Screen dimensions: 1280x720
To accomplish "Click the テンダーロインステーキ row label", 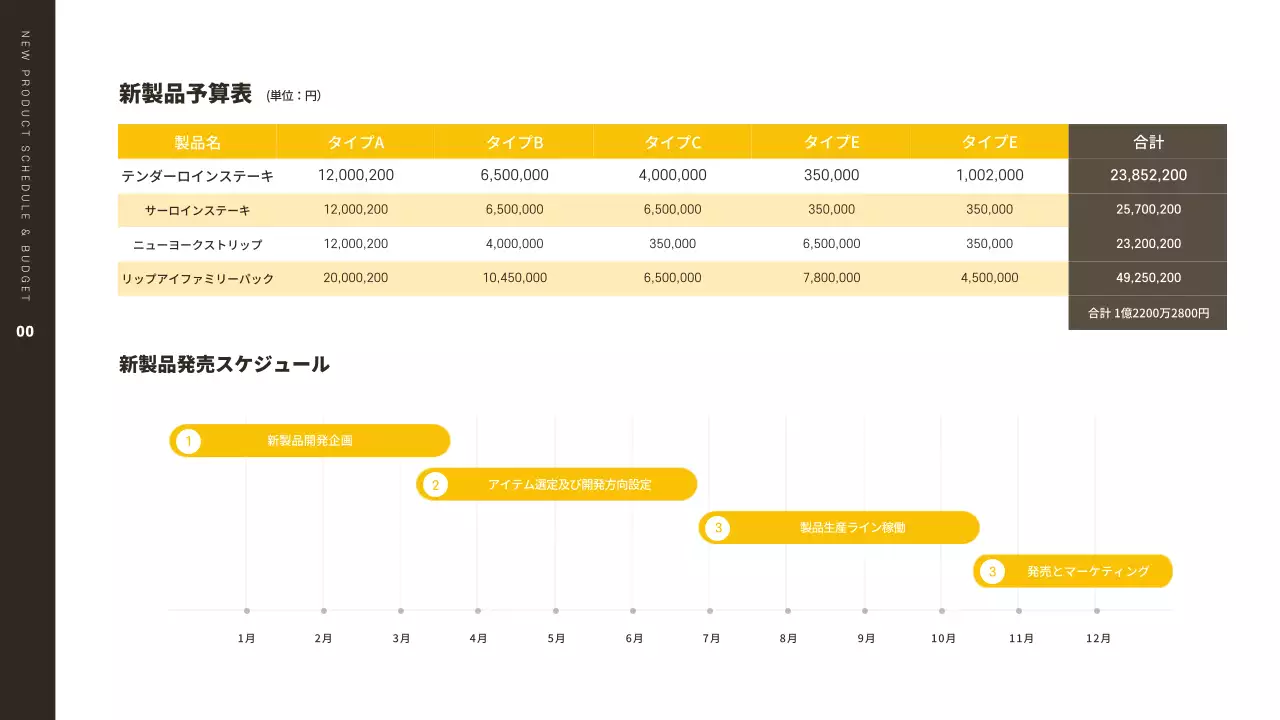I will pyautogui.click(x=197, y=176).
